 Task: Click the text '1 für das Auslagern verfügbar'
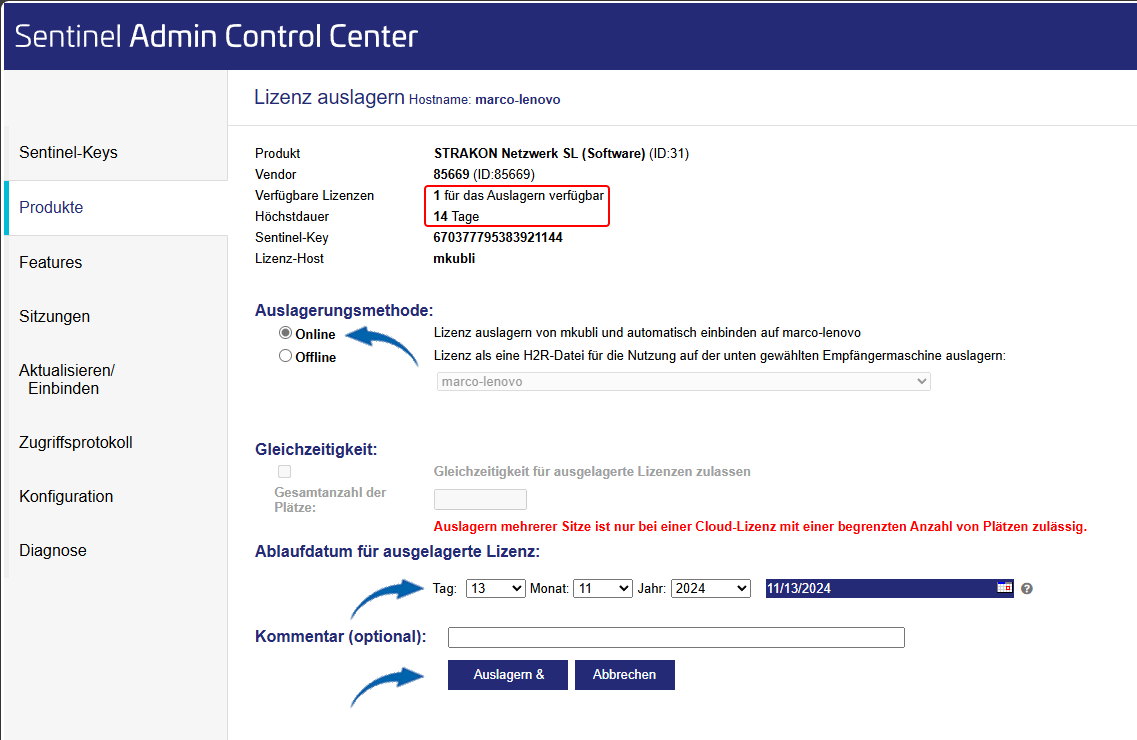tap(518, 196)
